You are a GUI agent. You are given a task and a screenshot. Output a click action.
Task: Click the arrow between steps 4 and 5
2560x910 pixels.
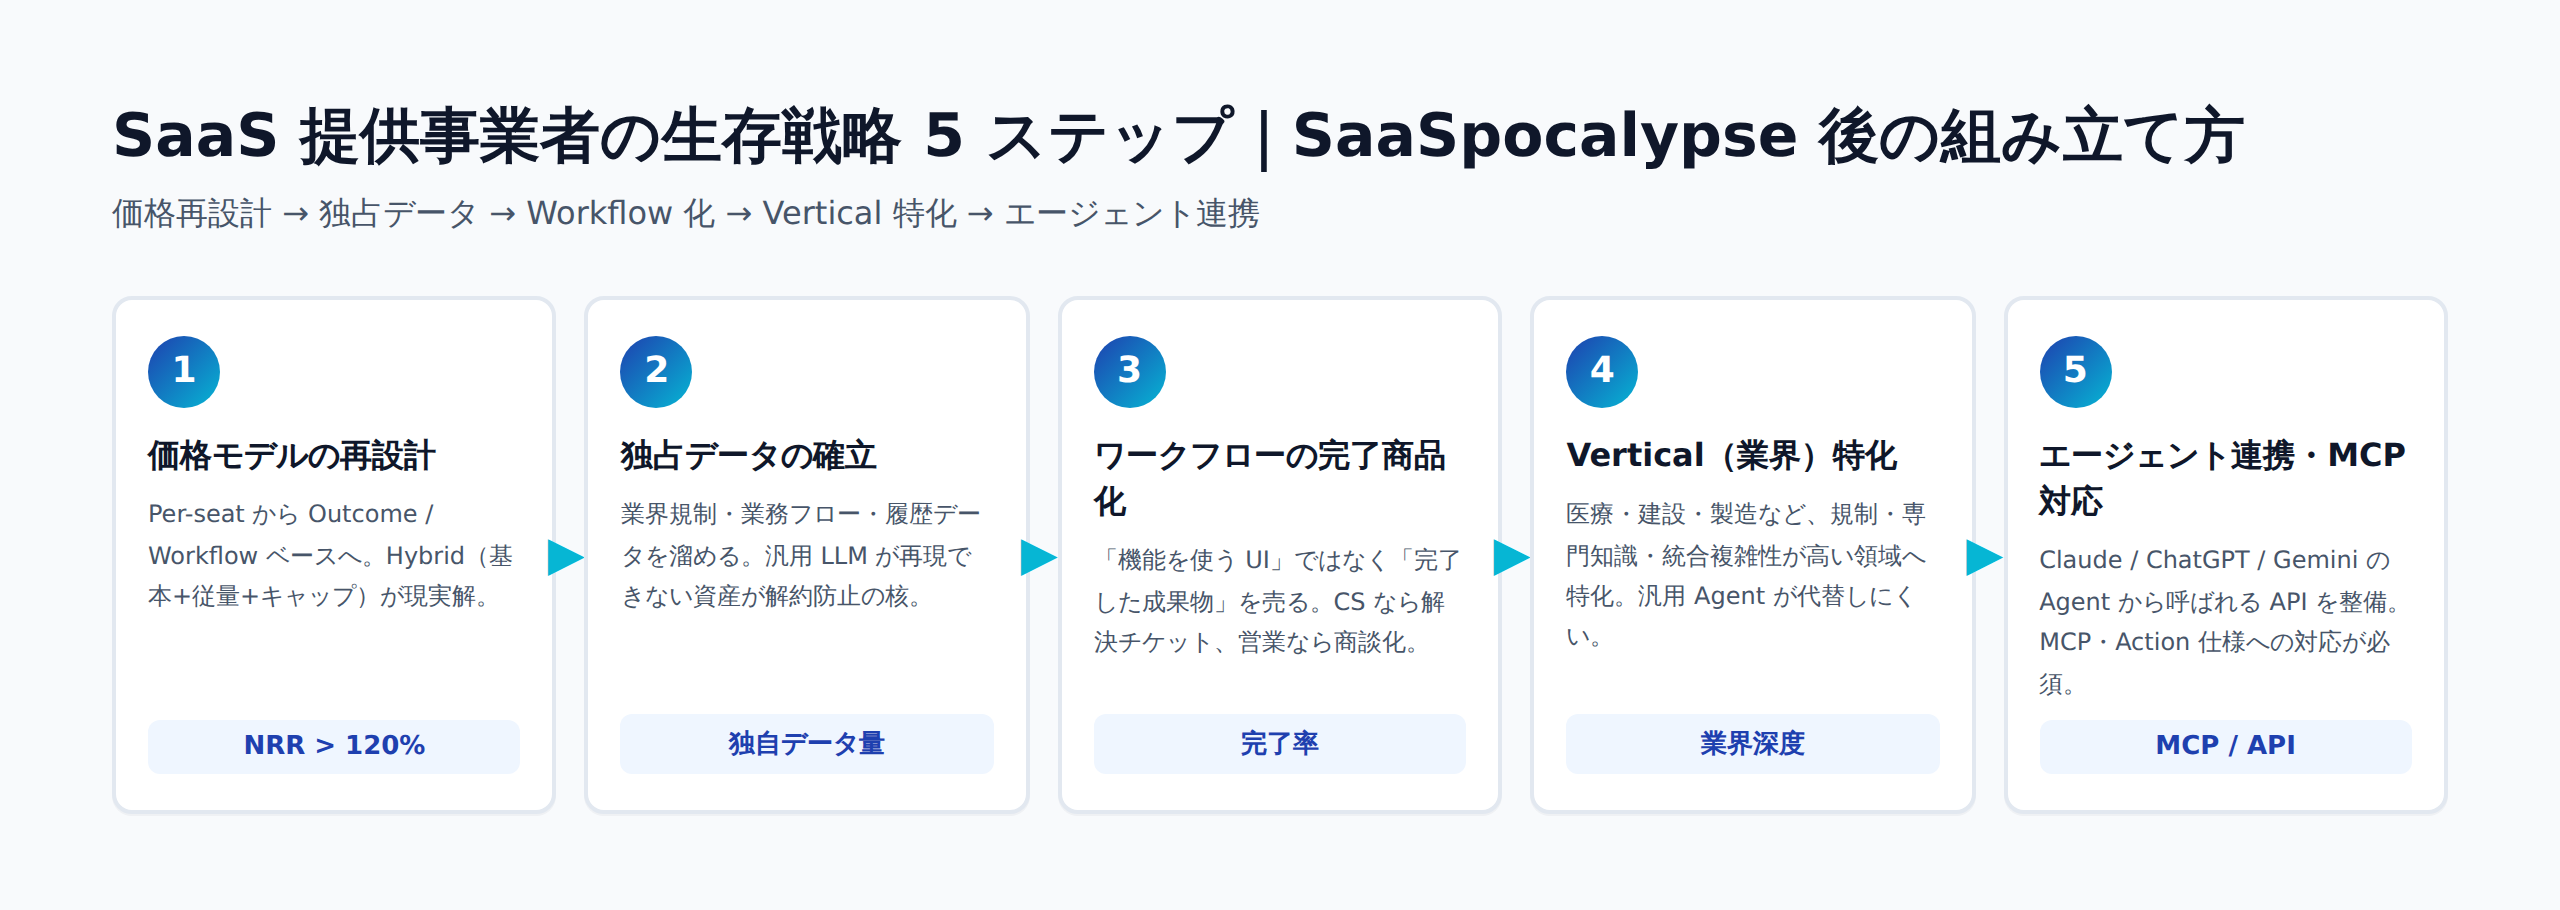pos(1985,557)
